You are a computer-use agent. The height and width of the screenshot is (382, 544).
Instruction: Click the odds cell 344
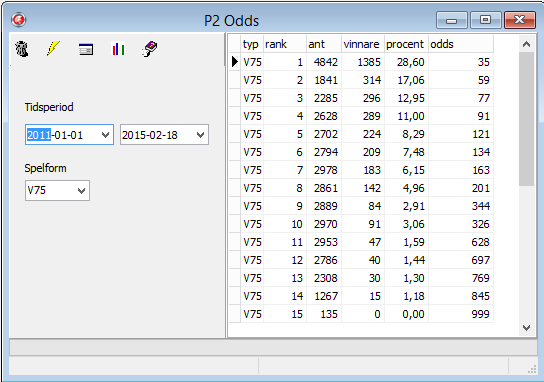coord(461,206)
